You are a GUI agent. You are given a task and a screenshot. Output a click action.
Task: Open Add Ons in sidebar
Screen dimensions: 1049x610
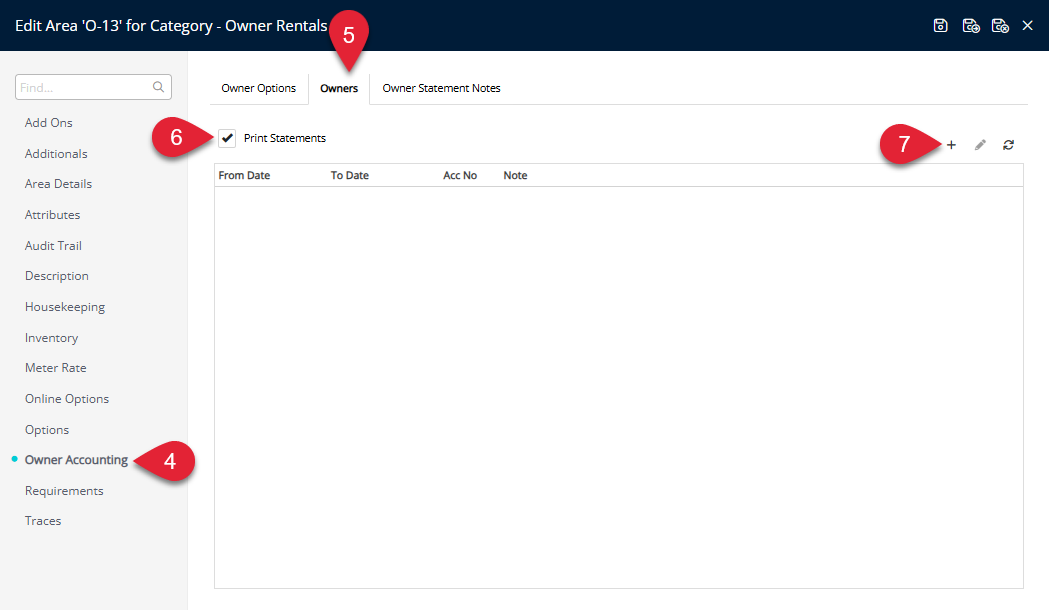(49, 123)
